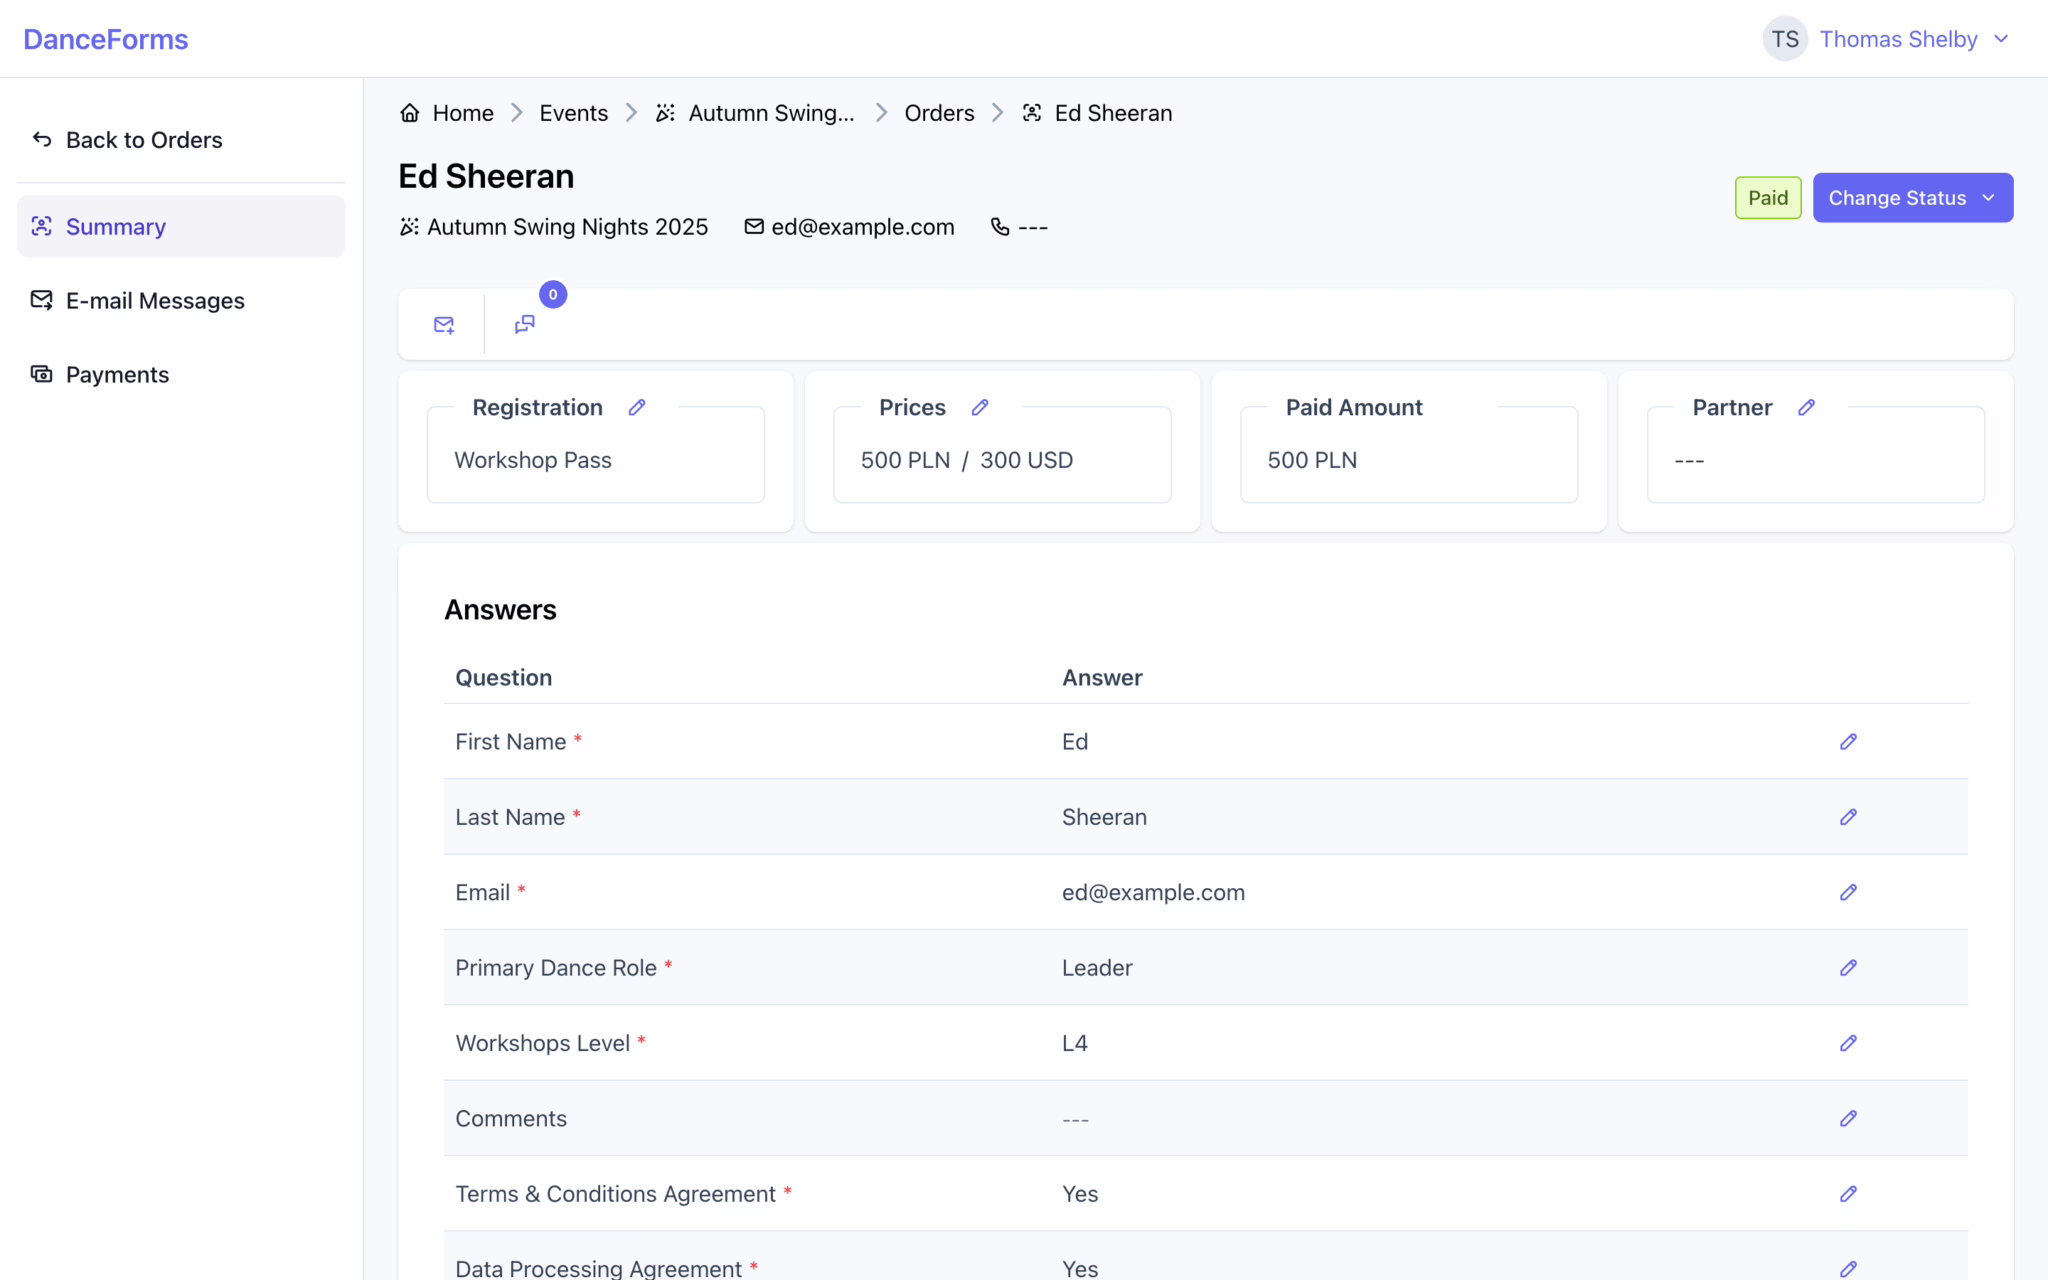Edit the Primary Dance Role answer

point(1848,967)
